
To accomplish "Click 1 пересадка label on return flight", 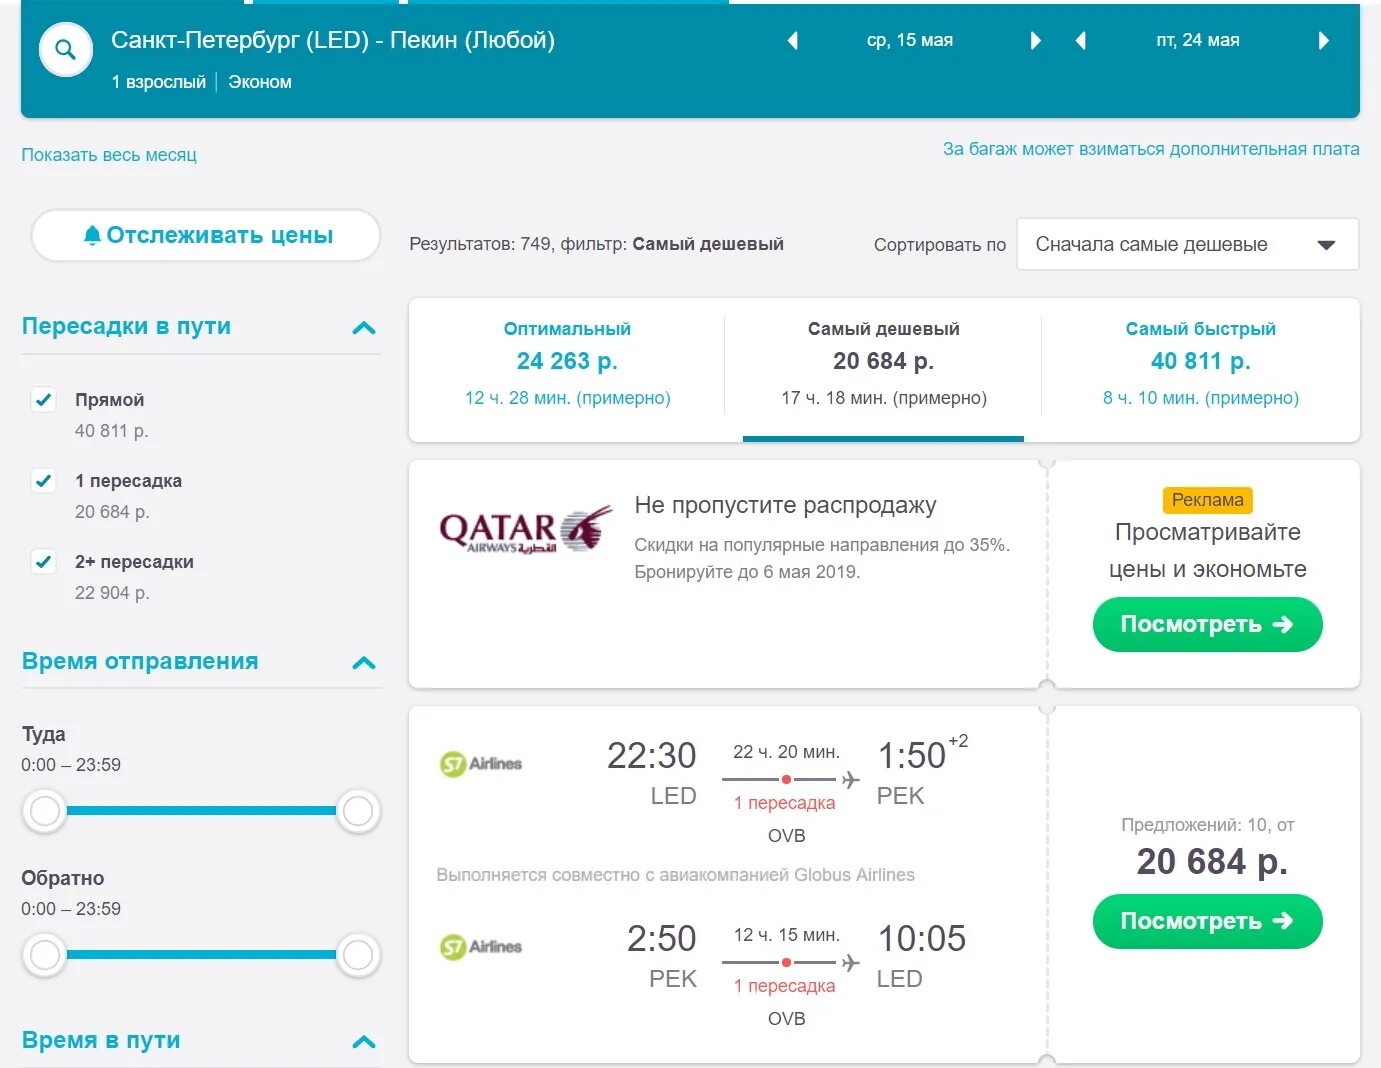I will pos(784,986).
